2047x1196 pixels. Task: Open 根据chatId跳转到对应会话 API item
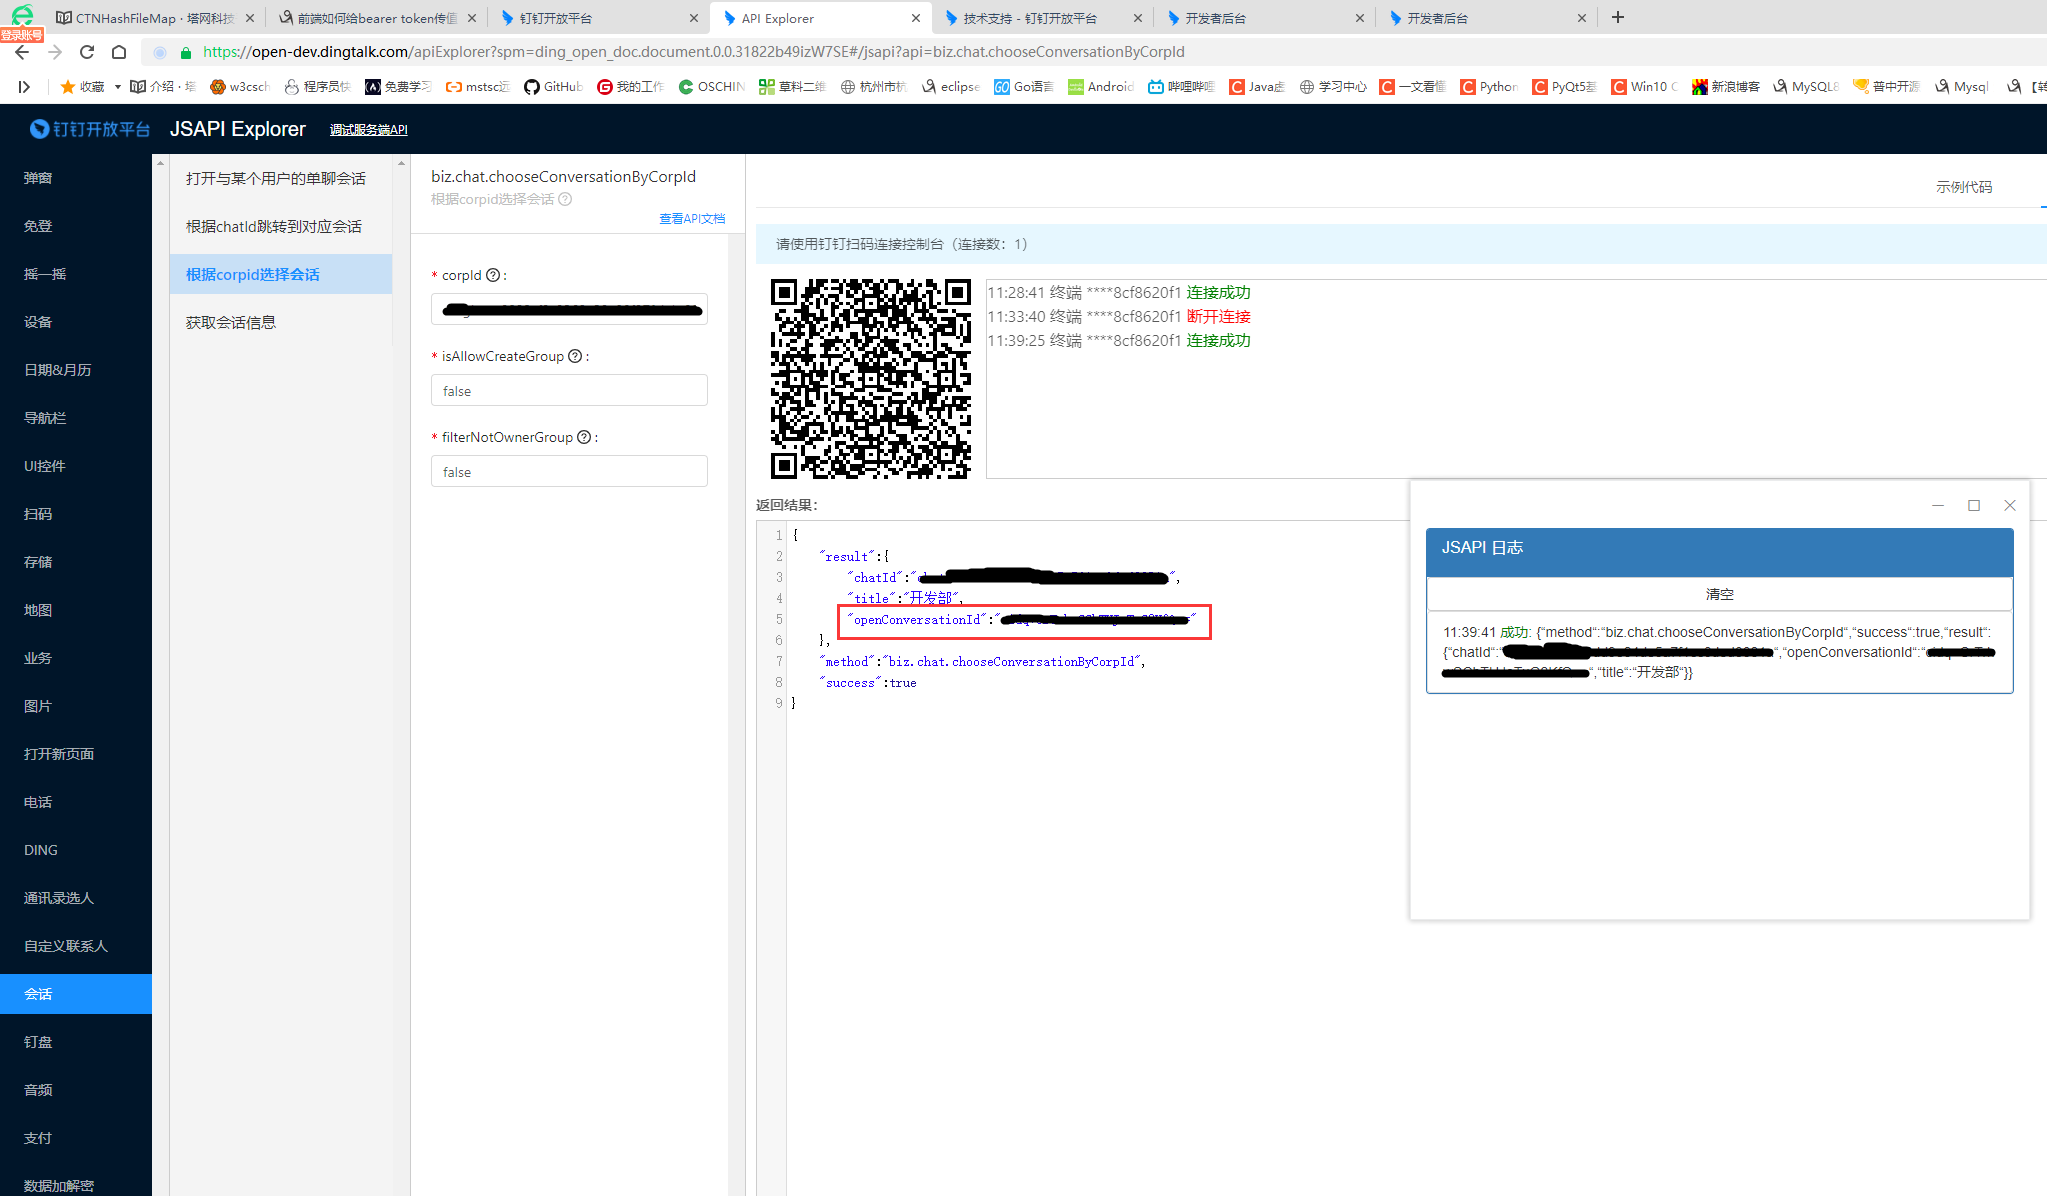[281, 226]
